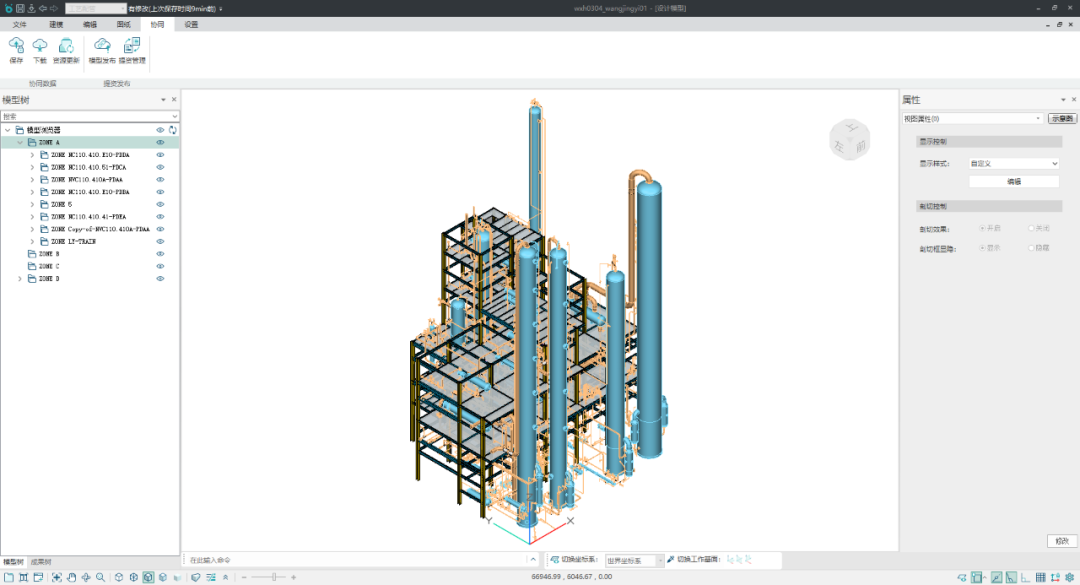Click the first page-shaped icon in bottom toolbar
1080x585 pixels.
coord(9,577)
